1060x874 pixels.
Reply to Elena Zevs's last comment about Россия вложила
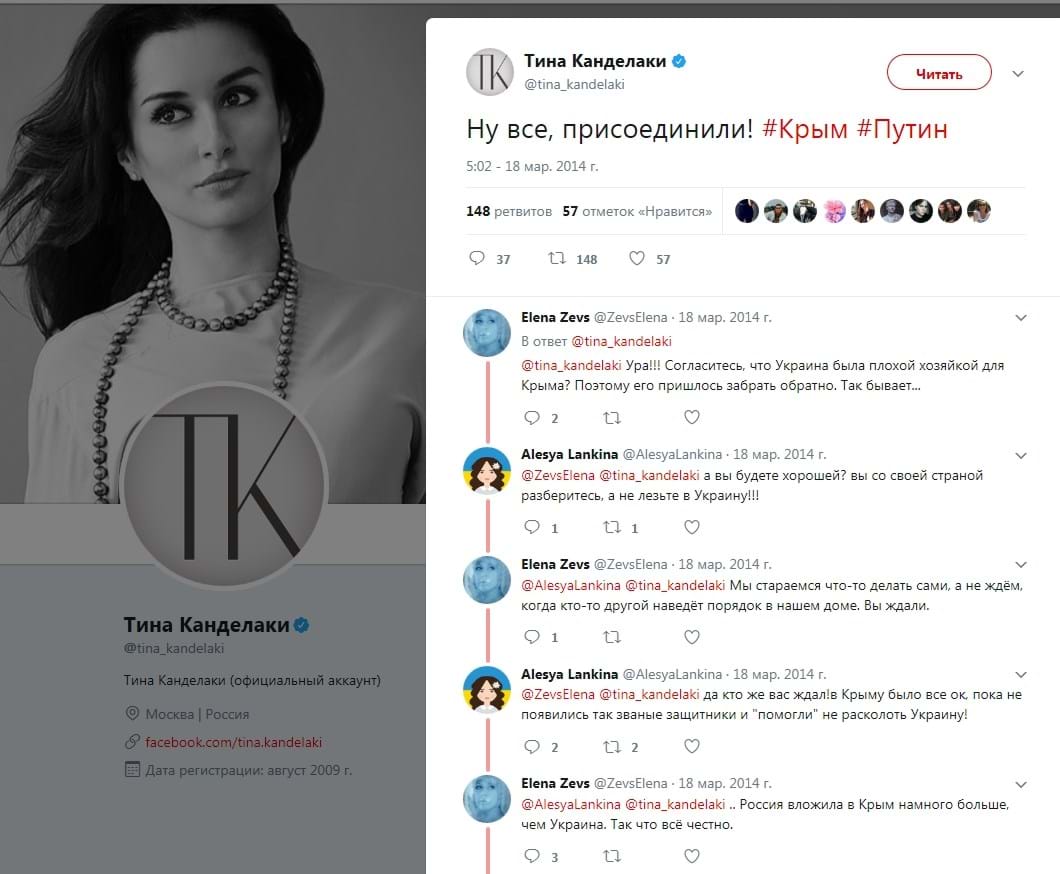pos(532,856)
